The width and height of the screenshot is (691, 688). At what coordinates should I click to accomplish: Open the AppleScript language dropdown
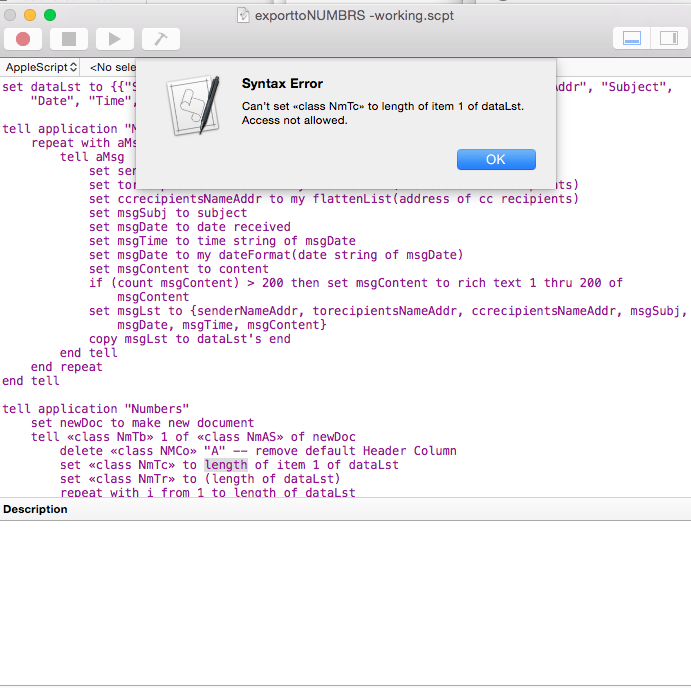pos(41,67)
